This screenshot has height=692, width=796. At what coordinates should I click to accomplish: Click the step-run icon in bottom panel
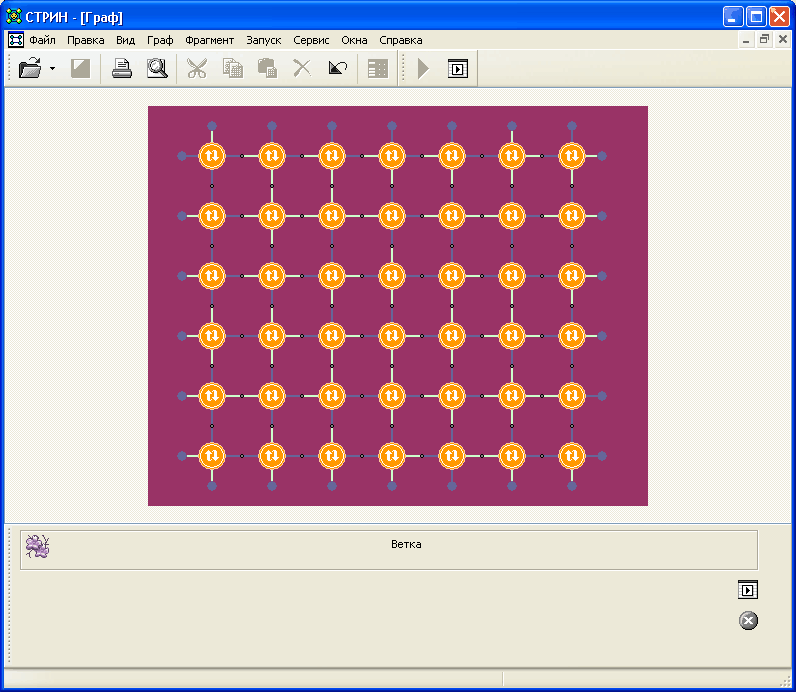(x=748, y=590)
